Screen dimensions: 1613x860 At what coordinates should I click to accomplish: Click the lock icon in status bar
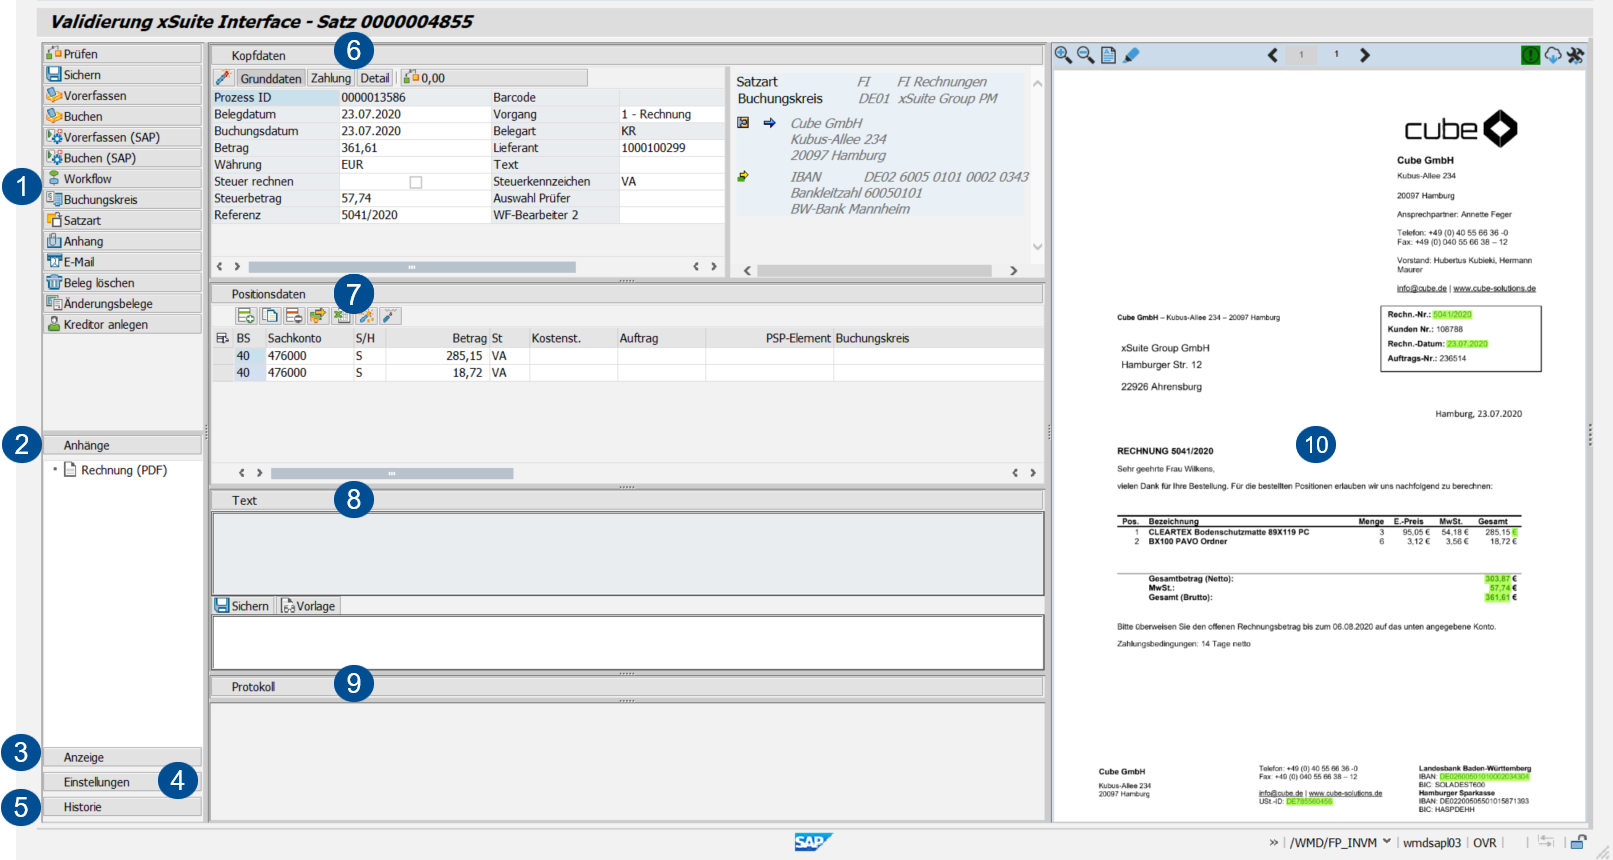[x=1578, y=842]
